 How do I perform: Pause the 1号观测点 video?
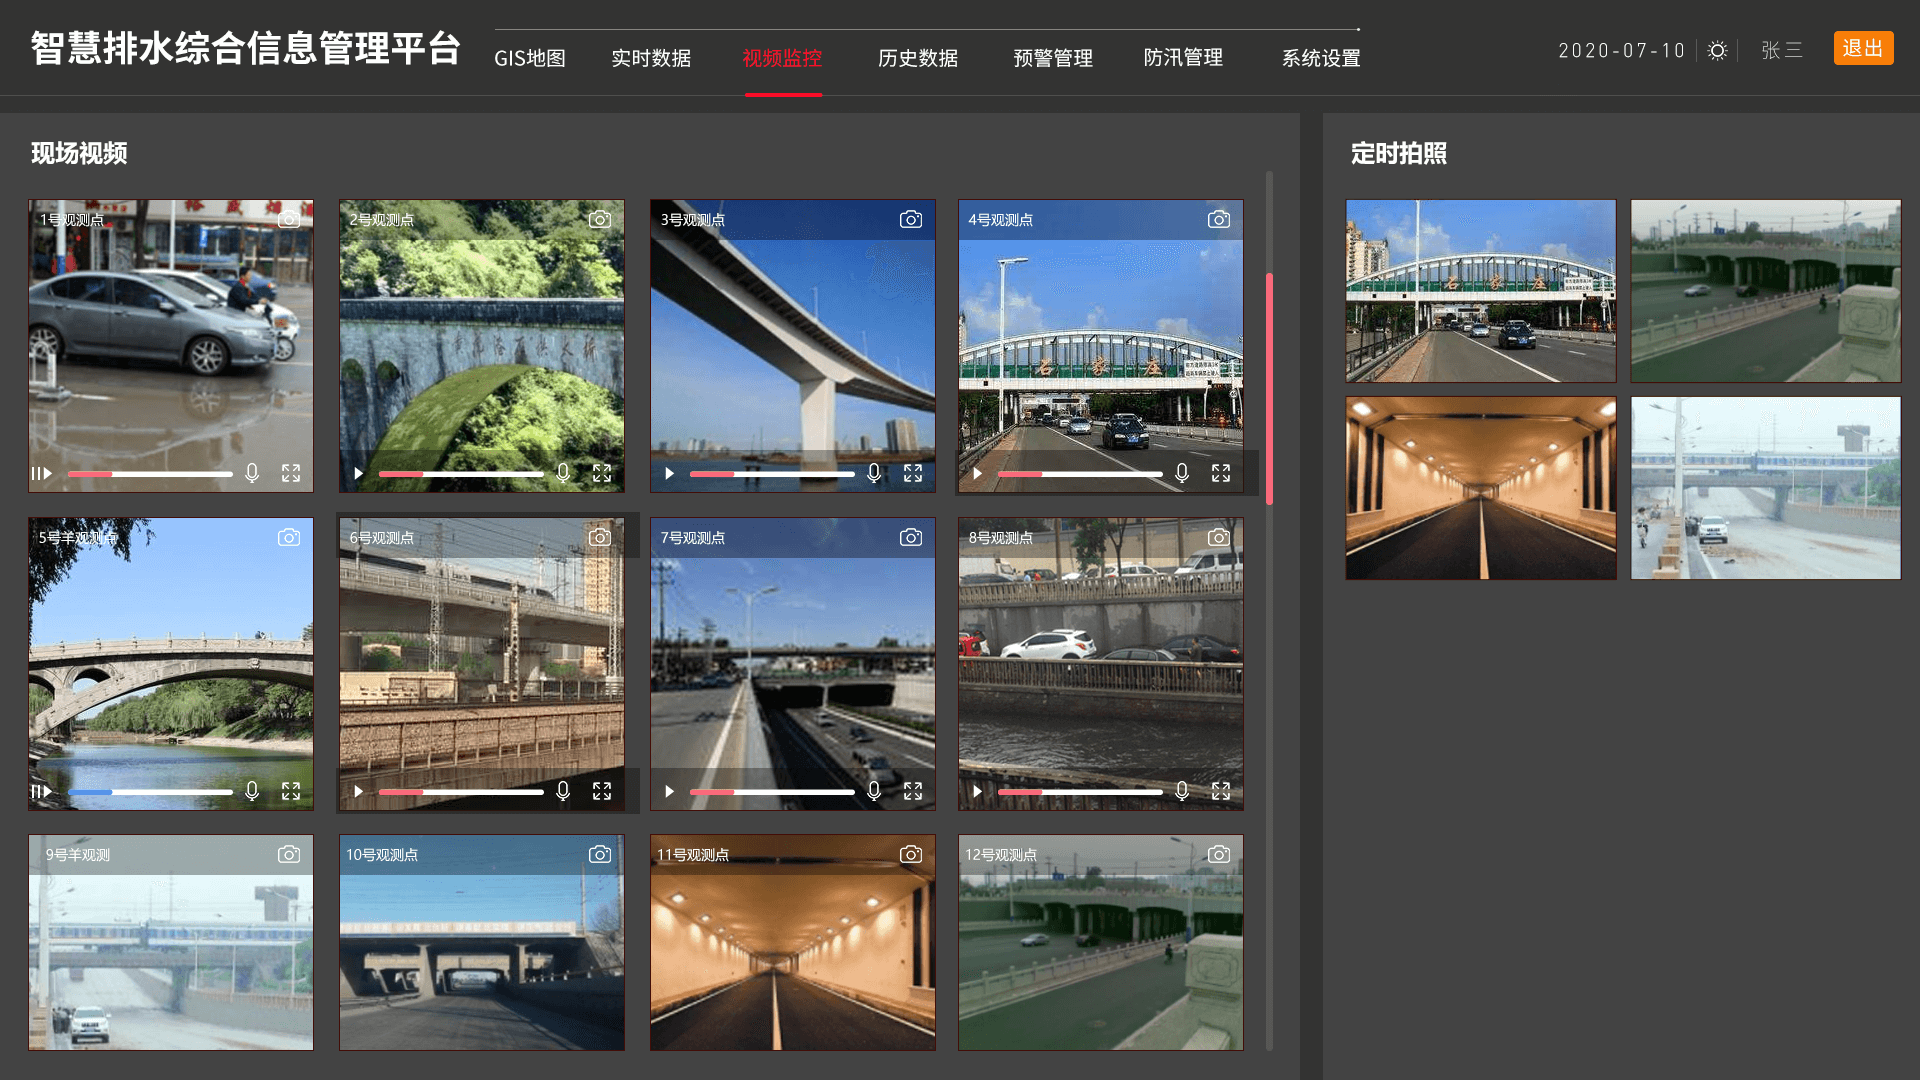click(x=41, y=473)
